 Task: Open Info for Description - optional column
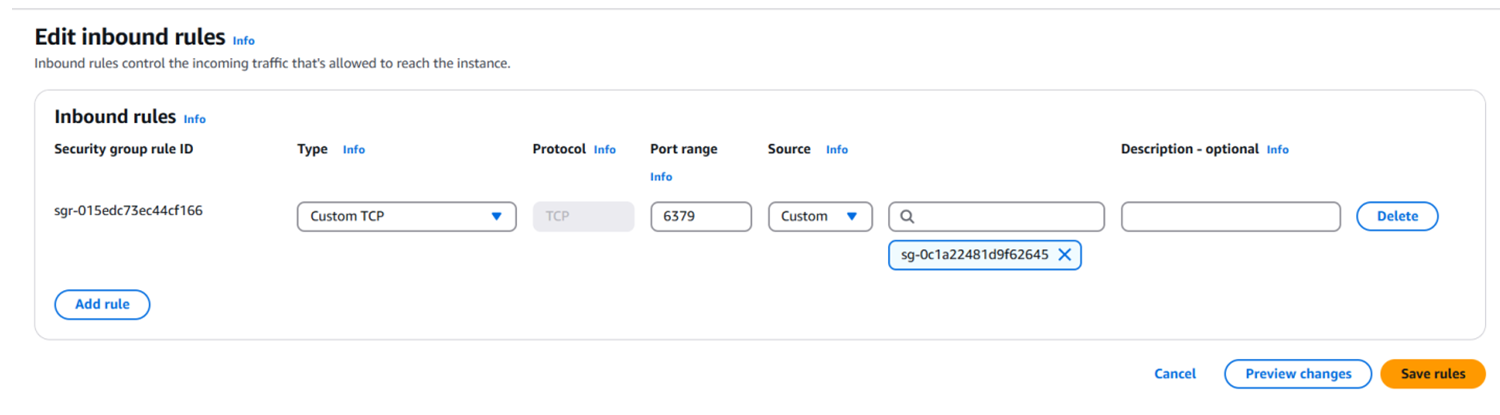tap(1278, 150)
